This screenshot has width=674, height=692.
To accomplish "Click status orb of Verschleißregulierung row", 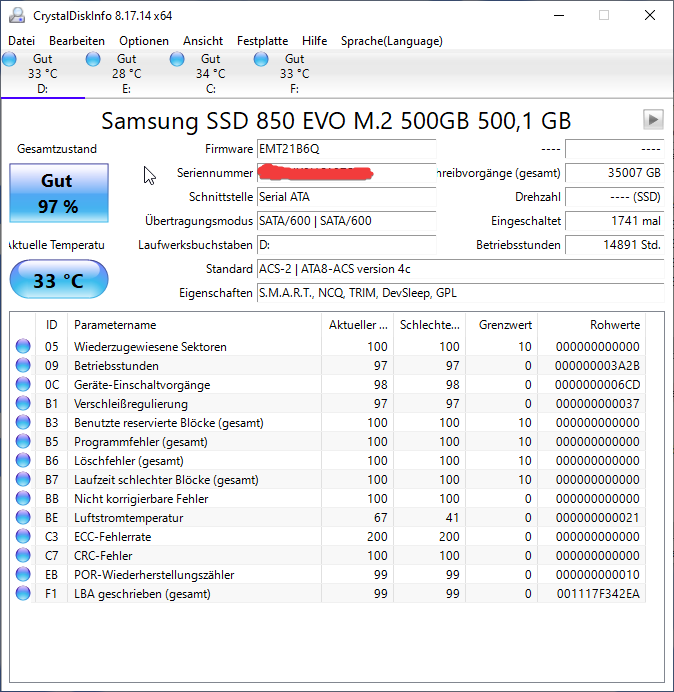I will 23,403.
